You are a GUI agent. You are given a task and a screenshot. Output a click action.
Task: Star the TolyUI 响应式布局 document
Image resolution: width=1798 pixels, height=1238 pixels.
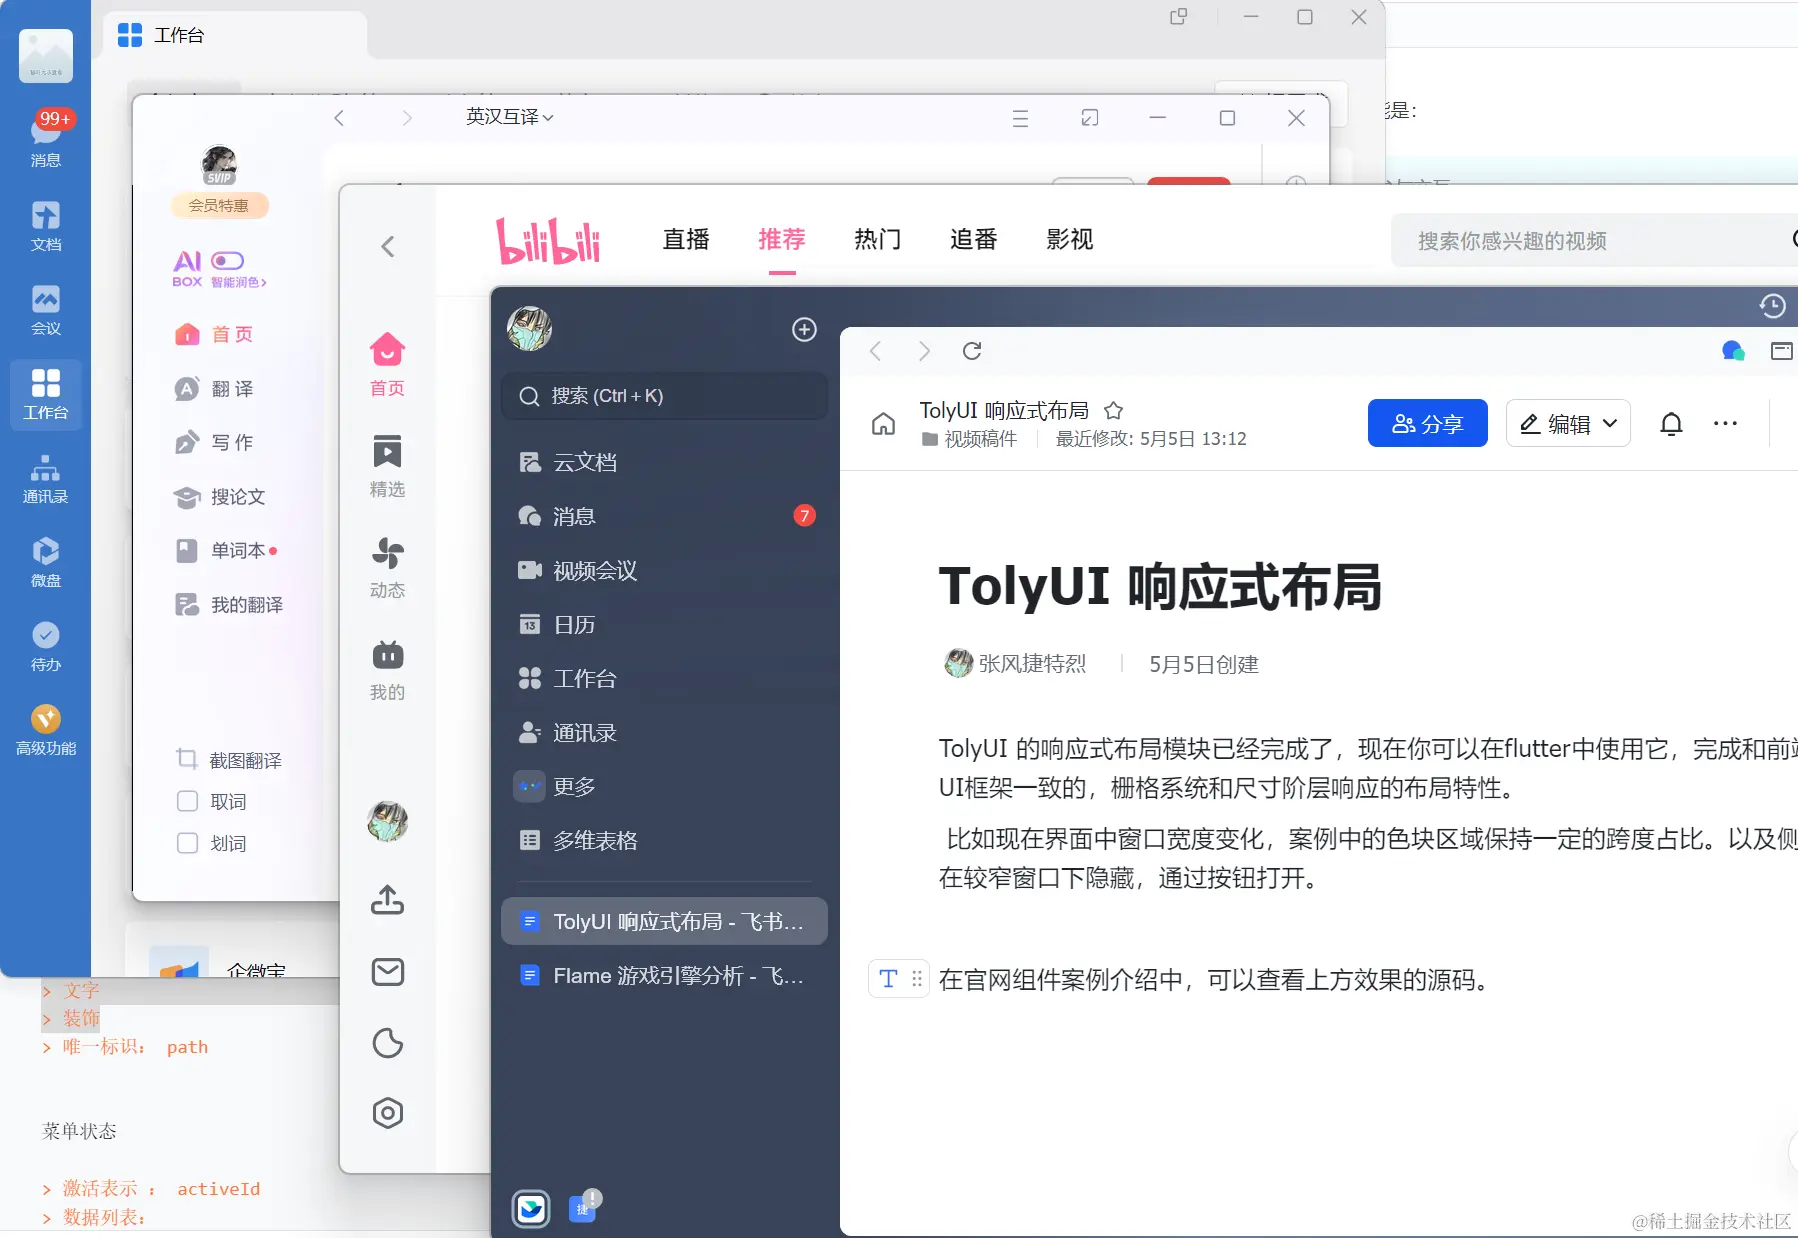[1114, 410]
